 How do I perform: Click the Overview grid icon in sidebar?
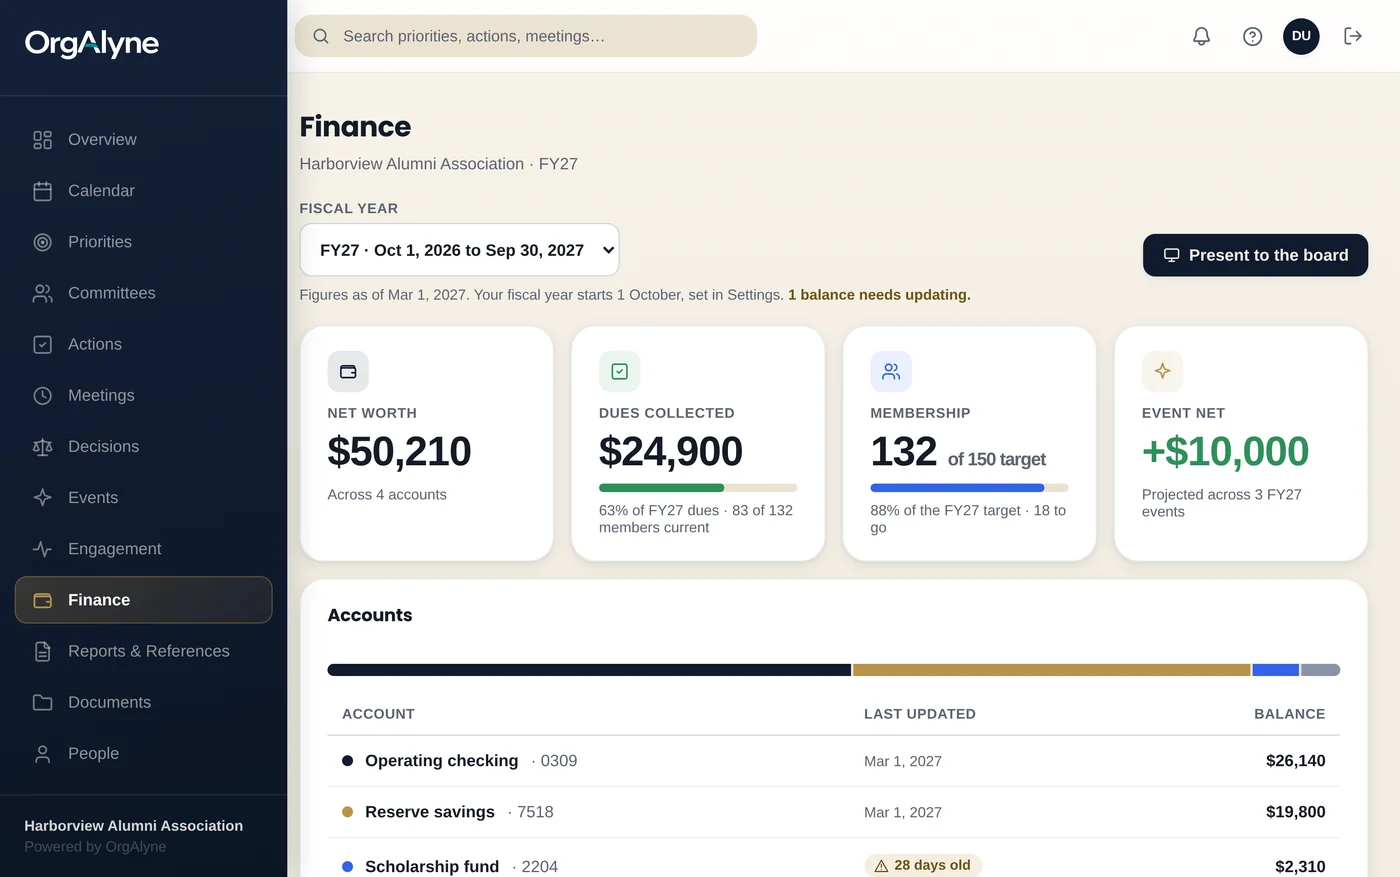[x=42, y=140]
